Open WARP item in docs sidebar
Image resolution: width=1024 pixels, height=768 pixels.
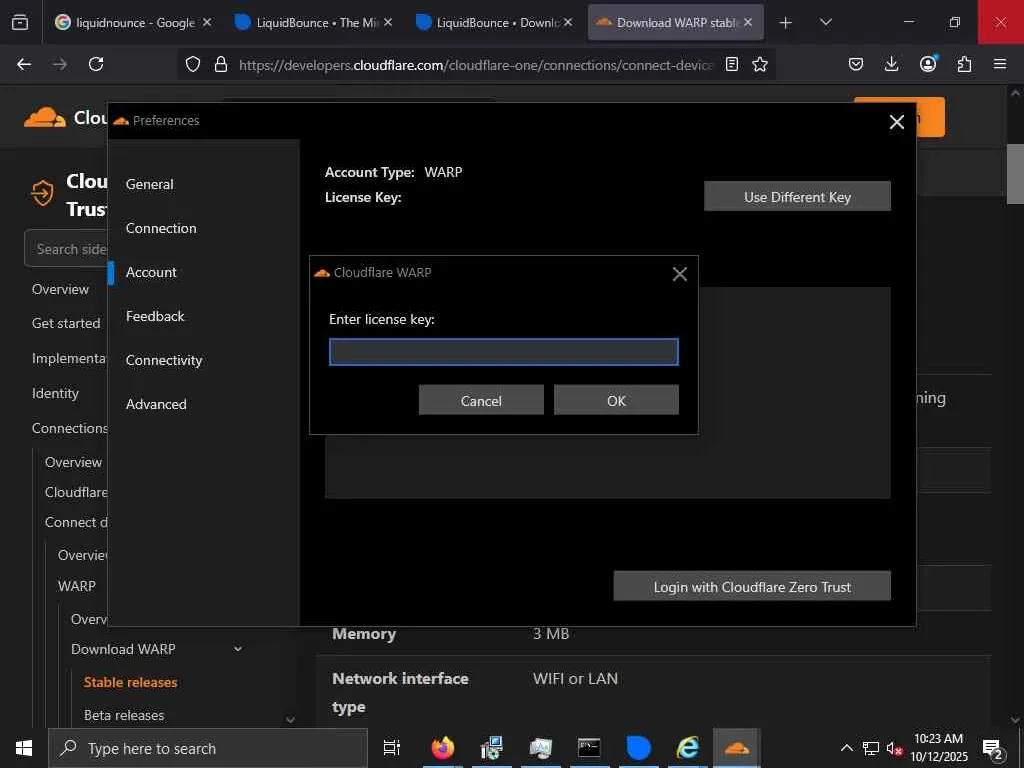[x=76, y=586]
